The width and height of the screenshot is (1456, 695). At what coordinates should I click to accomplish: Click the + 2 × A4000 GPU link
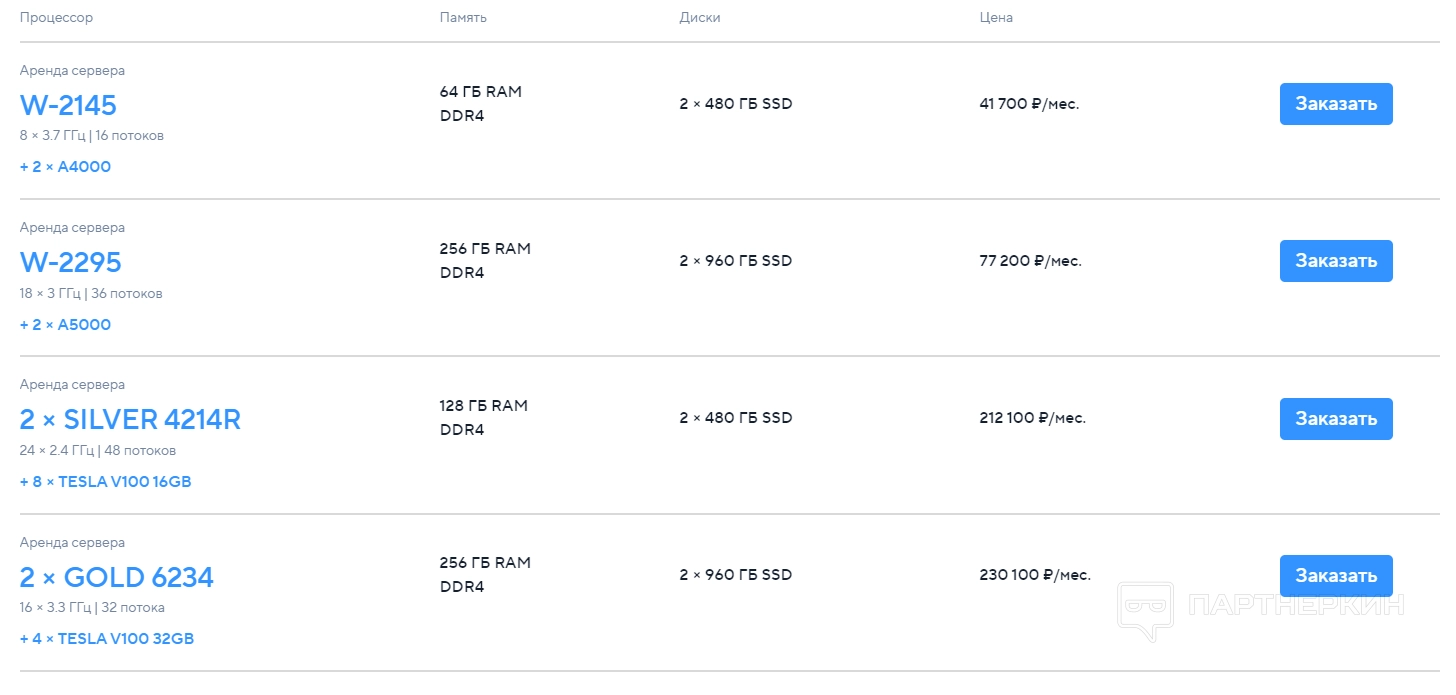tap(65, 167)
